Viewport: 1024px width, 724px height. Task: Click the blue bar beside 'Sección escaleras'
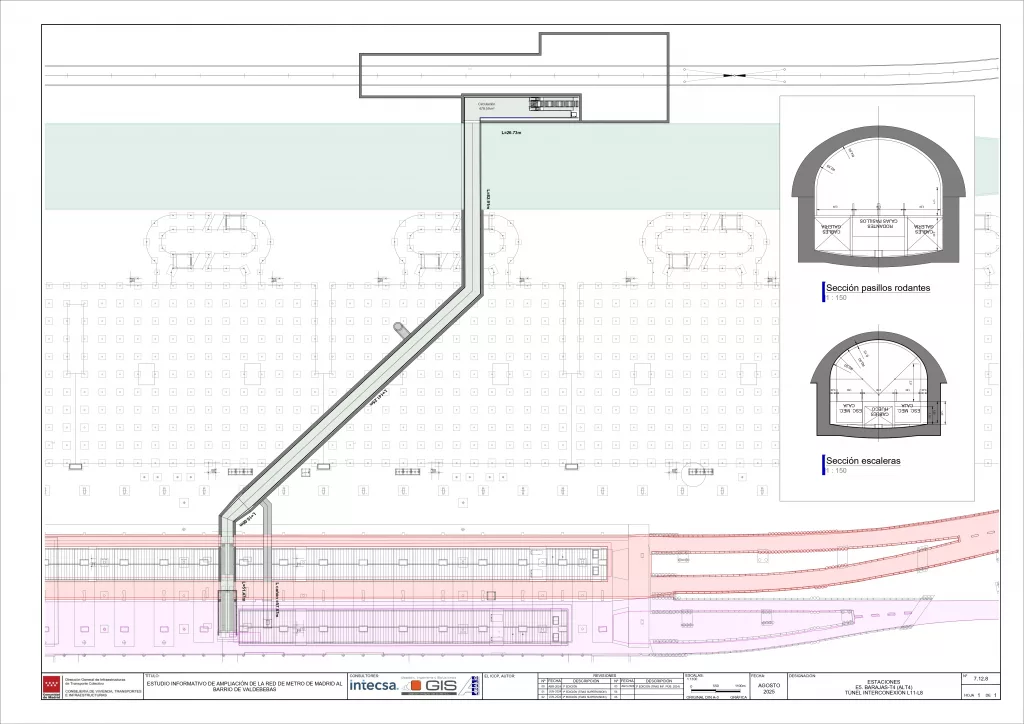tap(822, 464)
